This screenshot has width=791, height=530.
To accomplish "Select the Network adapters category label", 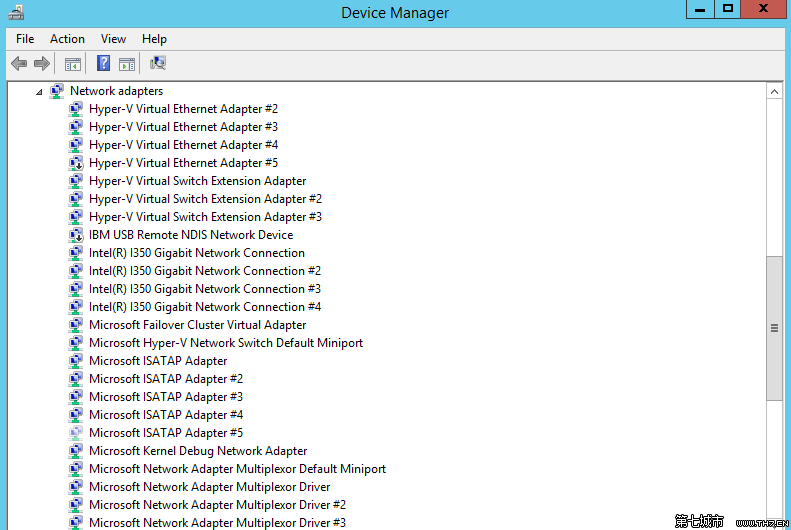I will tap(117, 91).
